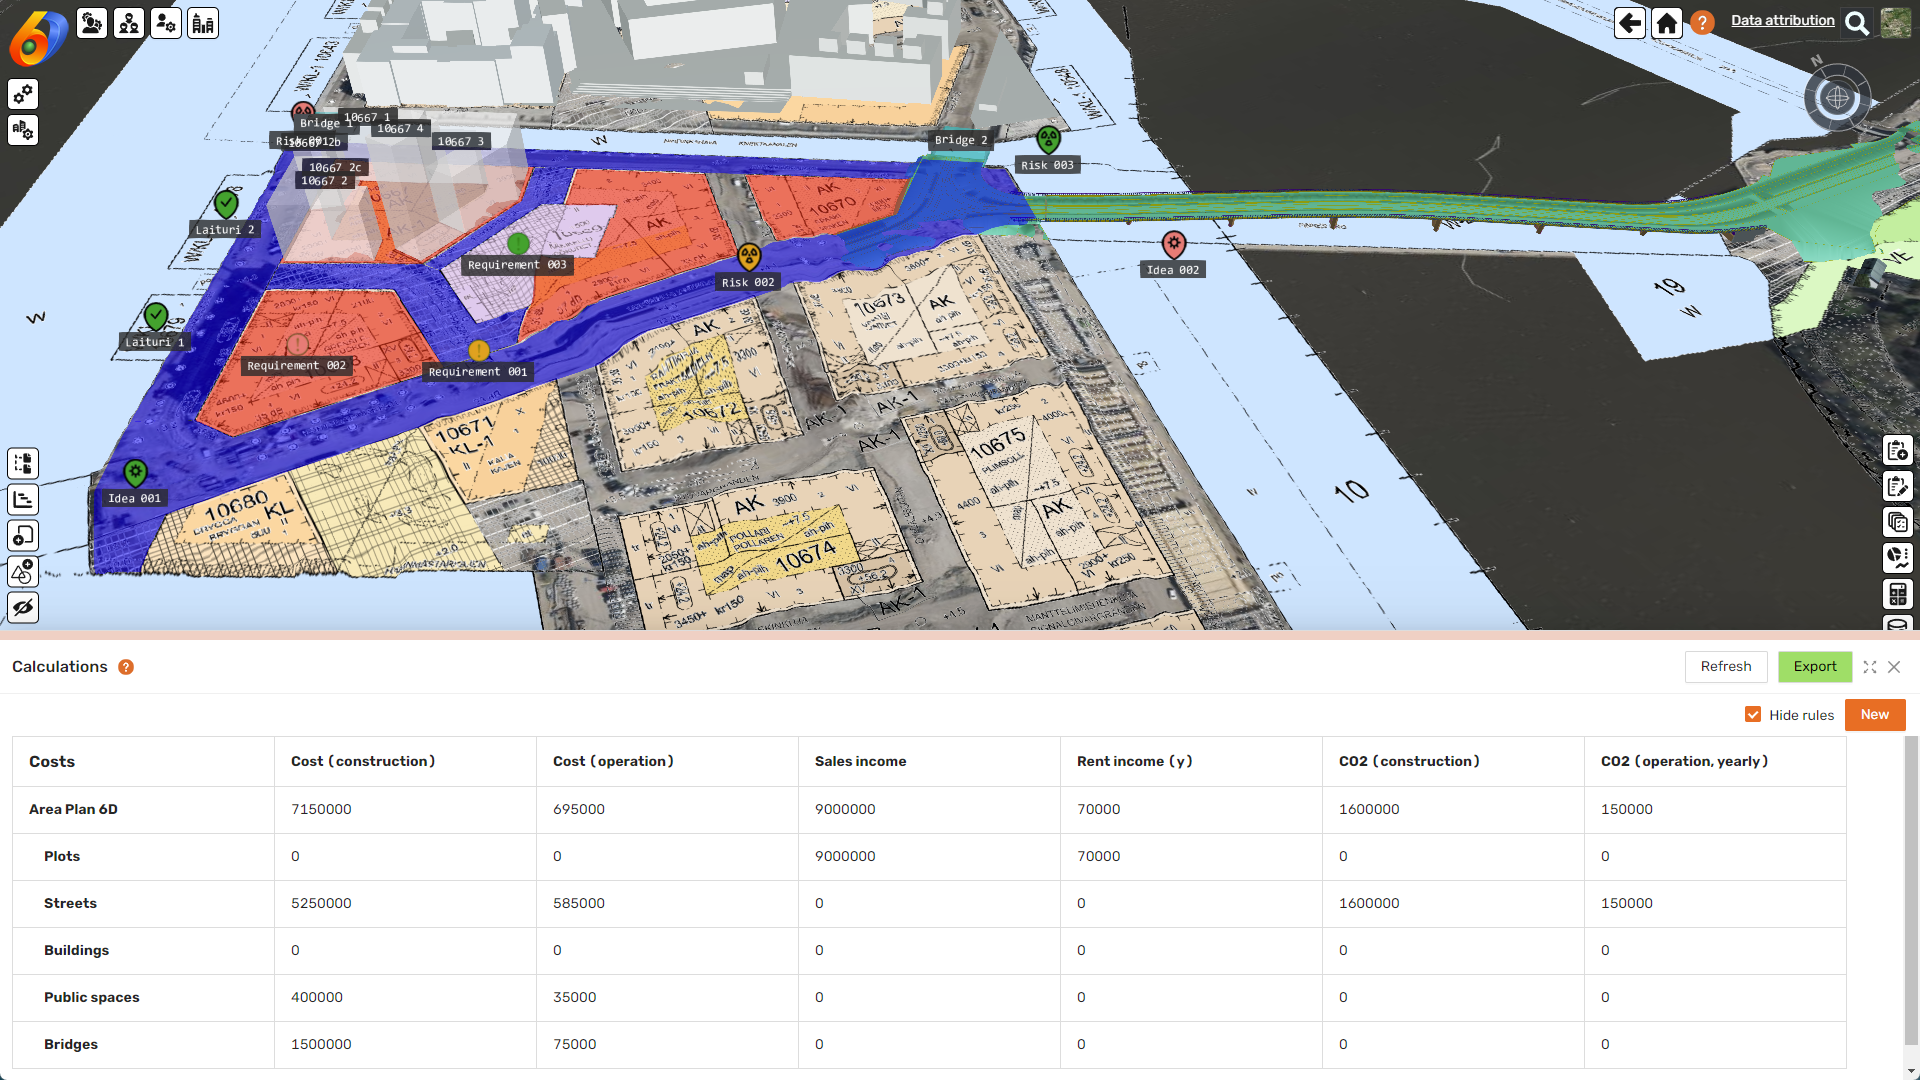Open the Data attribution link
Viewport: 1920px width, 1080px height.
[x=1782, y=20]
